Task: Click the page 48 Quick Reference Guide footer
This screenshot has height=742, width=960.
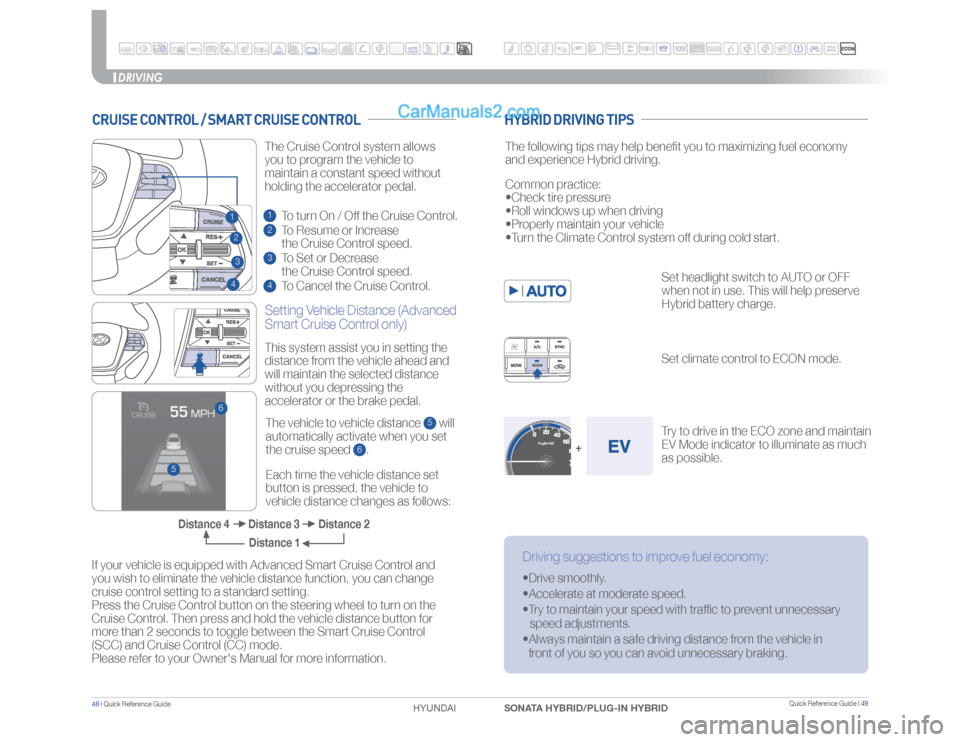Action: pos(131,704)
